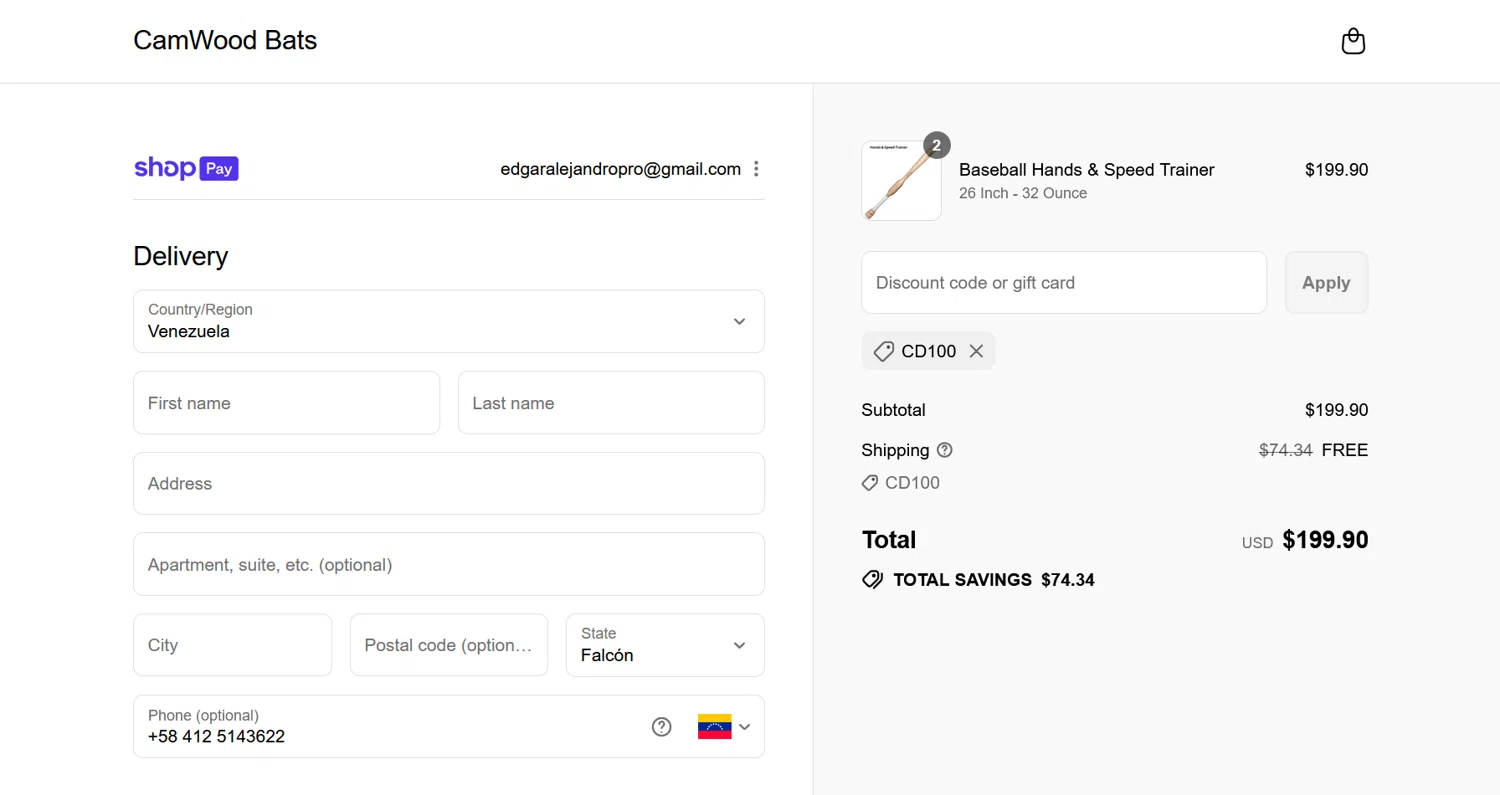
Task: Click the City input field
Action: coord(232,645)
